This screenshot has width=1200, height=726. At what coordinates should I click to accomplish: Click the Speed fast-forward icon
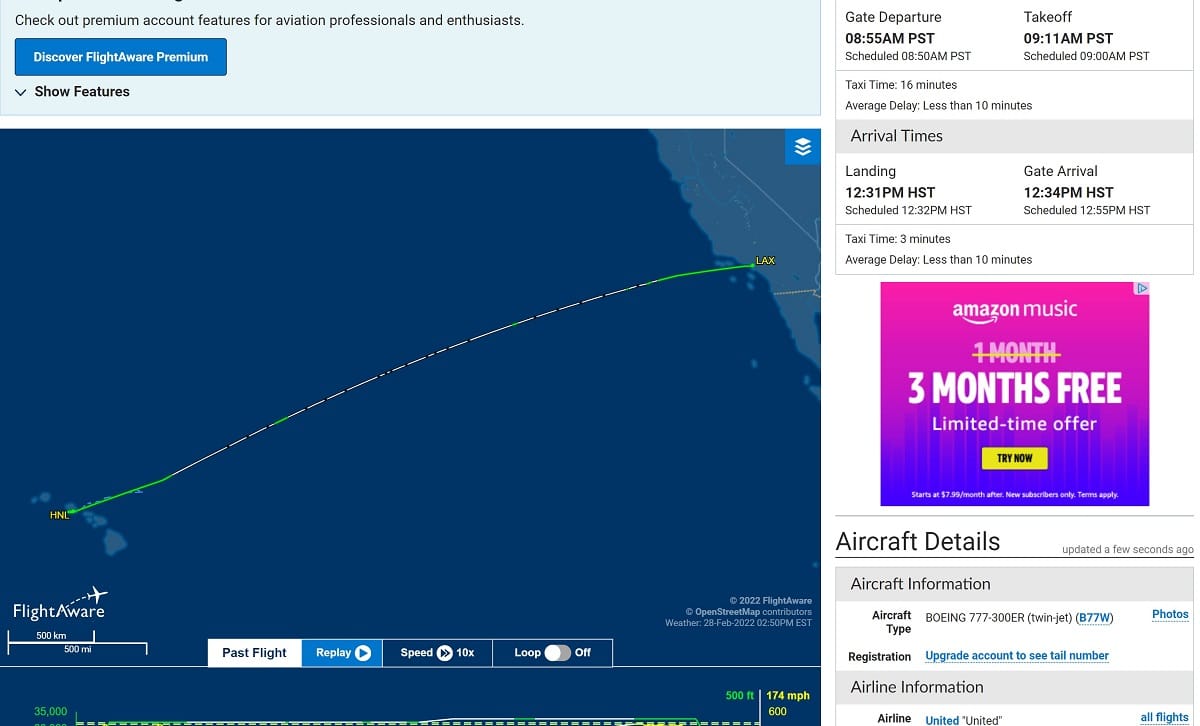tap(445, 653)
